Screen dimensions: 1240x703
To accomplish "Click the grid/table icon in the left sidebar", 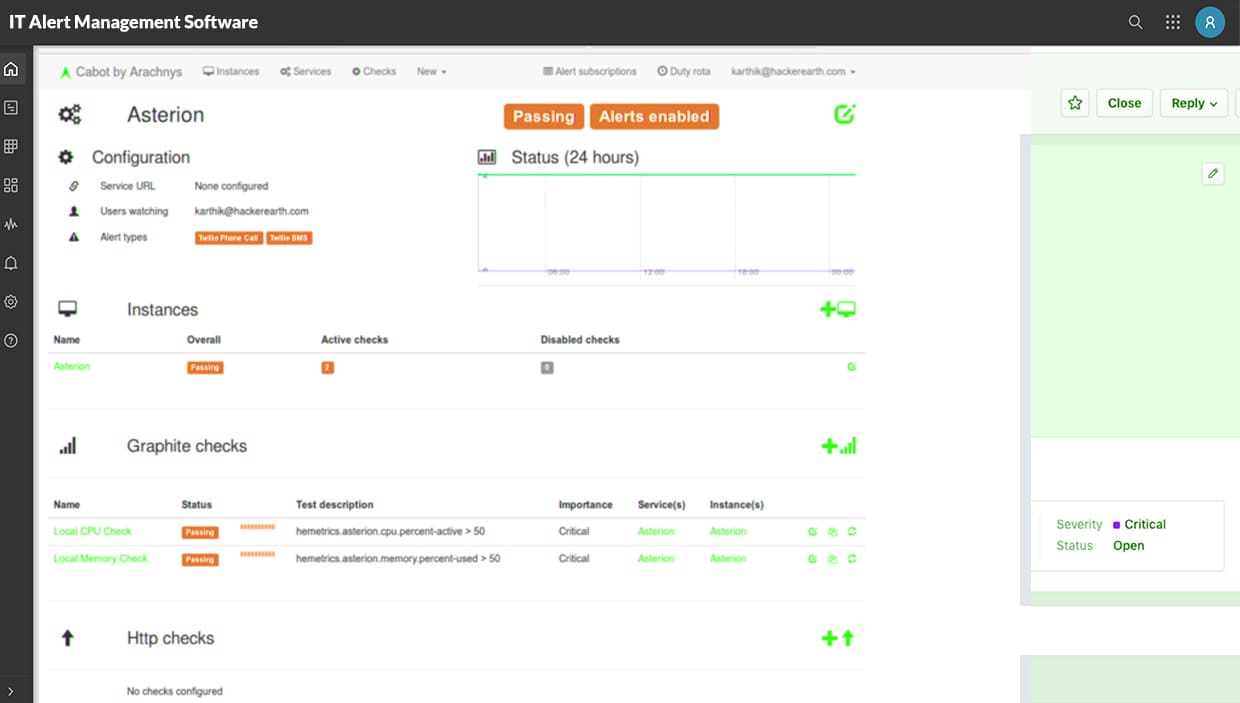I will (x=10, y=146).
